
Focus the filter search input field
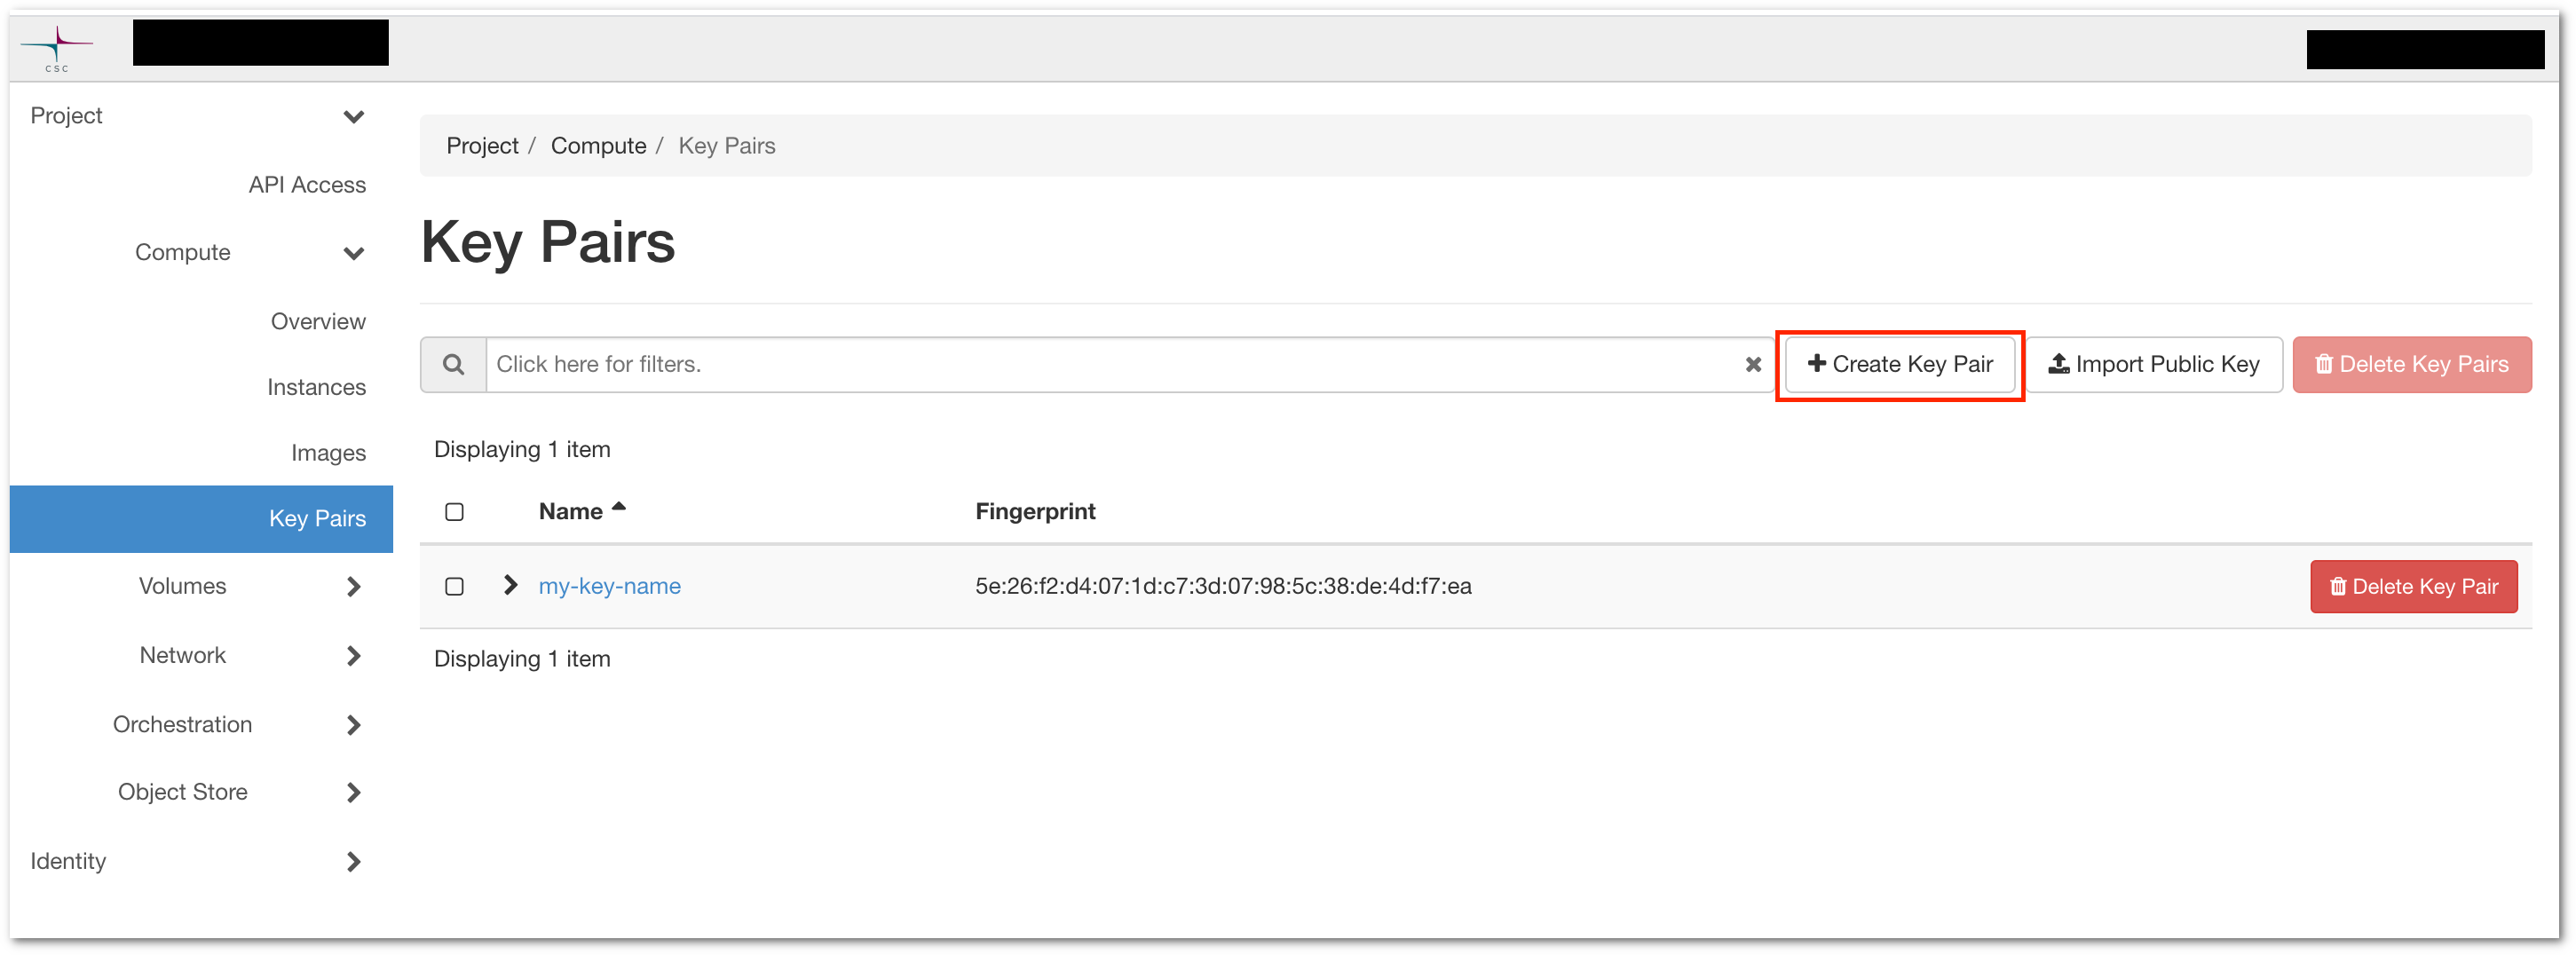[x=1110, y=365]
